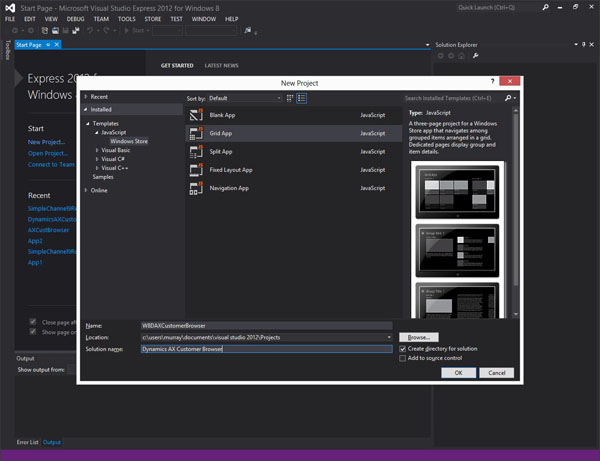Click the Start debugging play icon
600x461 pixels.
(x=126, y=31)
